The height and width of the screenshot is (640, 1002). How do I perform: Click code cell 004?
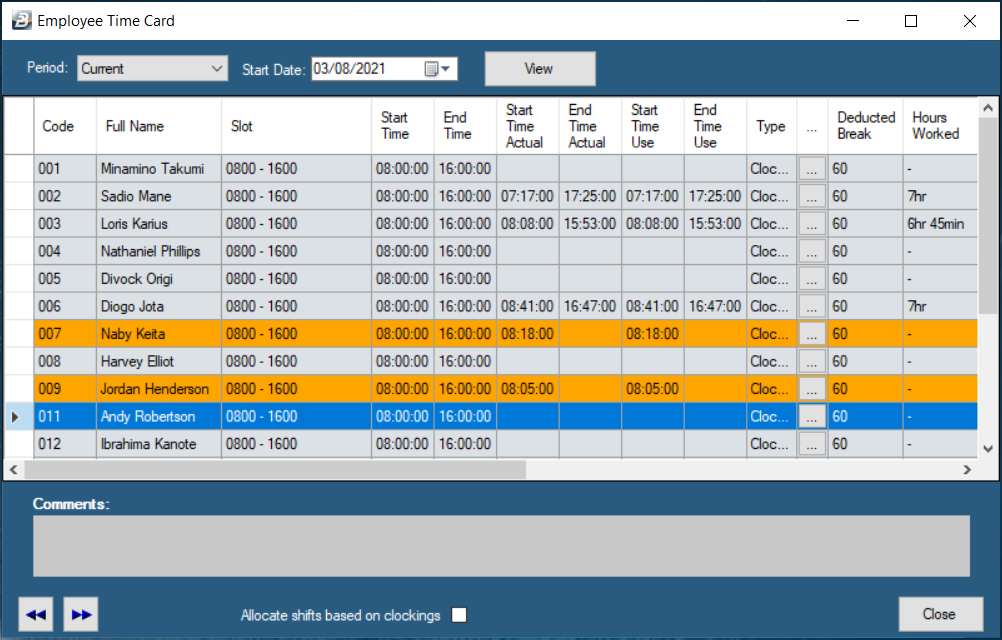(65, 252)
